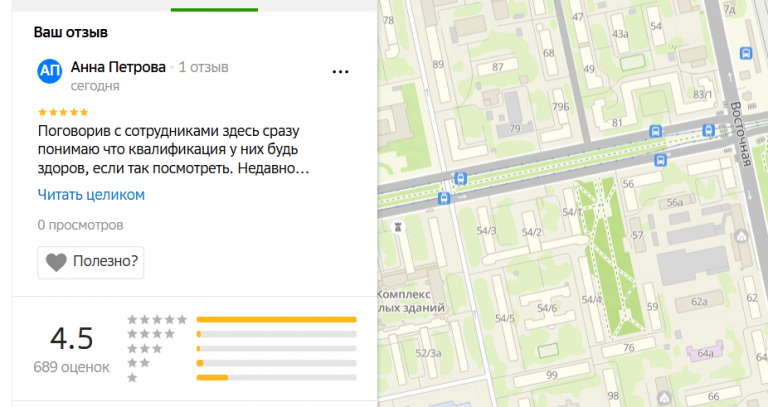Image resolution: width=768 pixels, height=407 pixels.
Task: Click the 689 оценок count
Action: tap(72, 367)
